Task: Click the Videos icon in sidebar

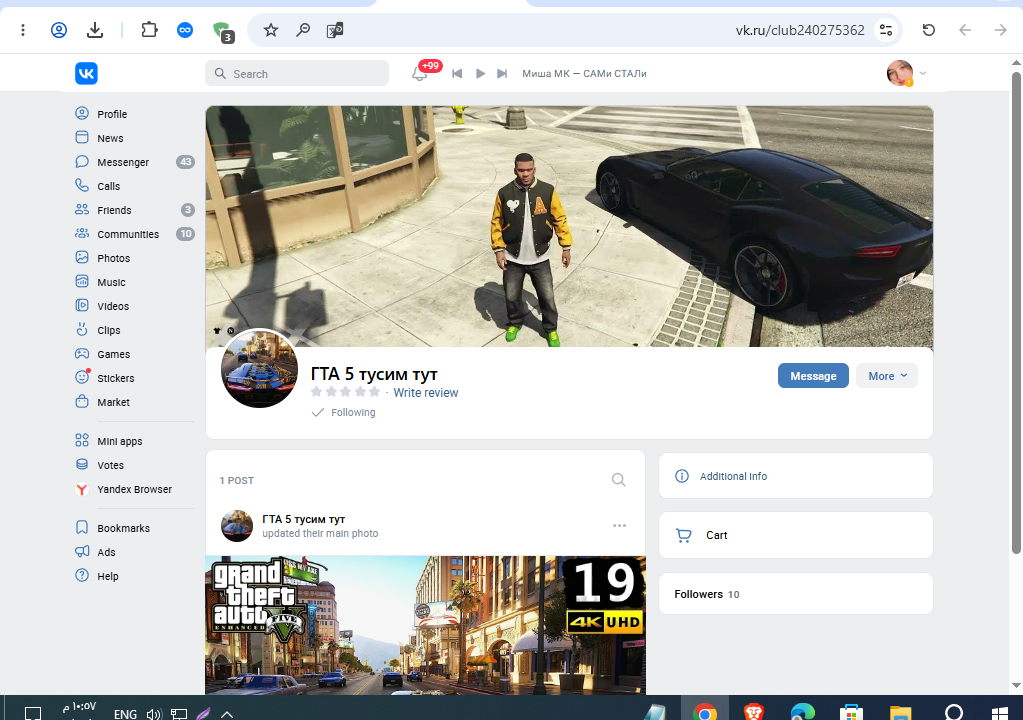Action: [82, 306]
